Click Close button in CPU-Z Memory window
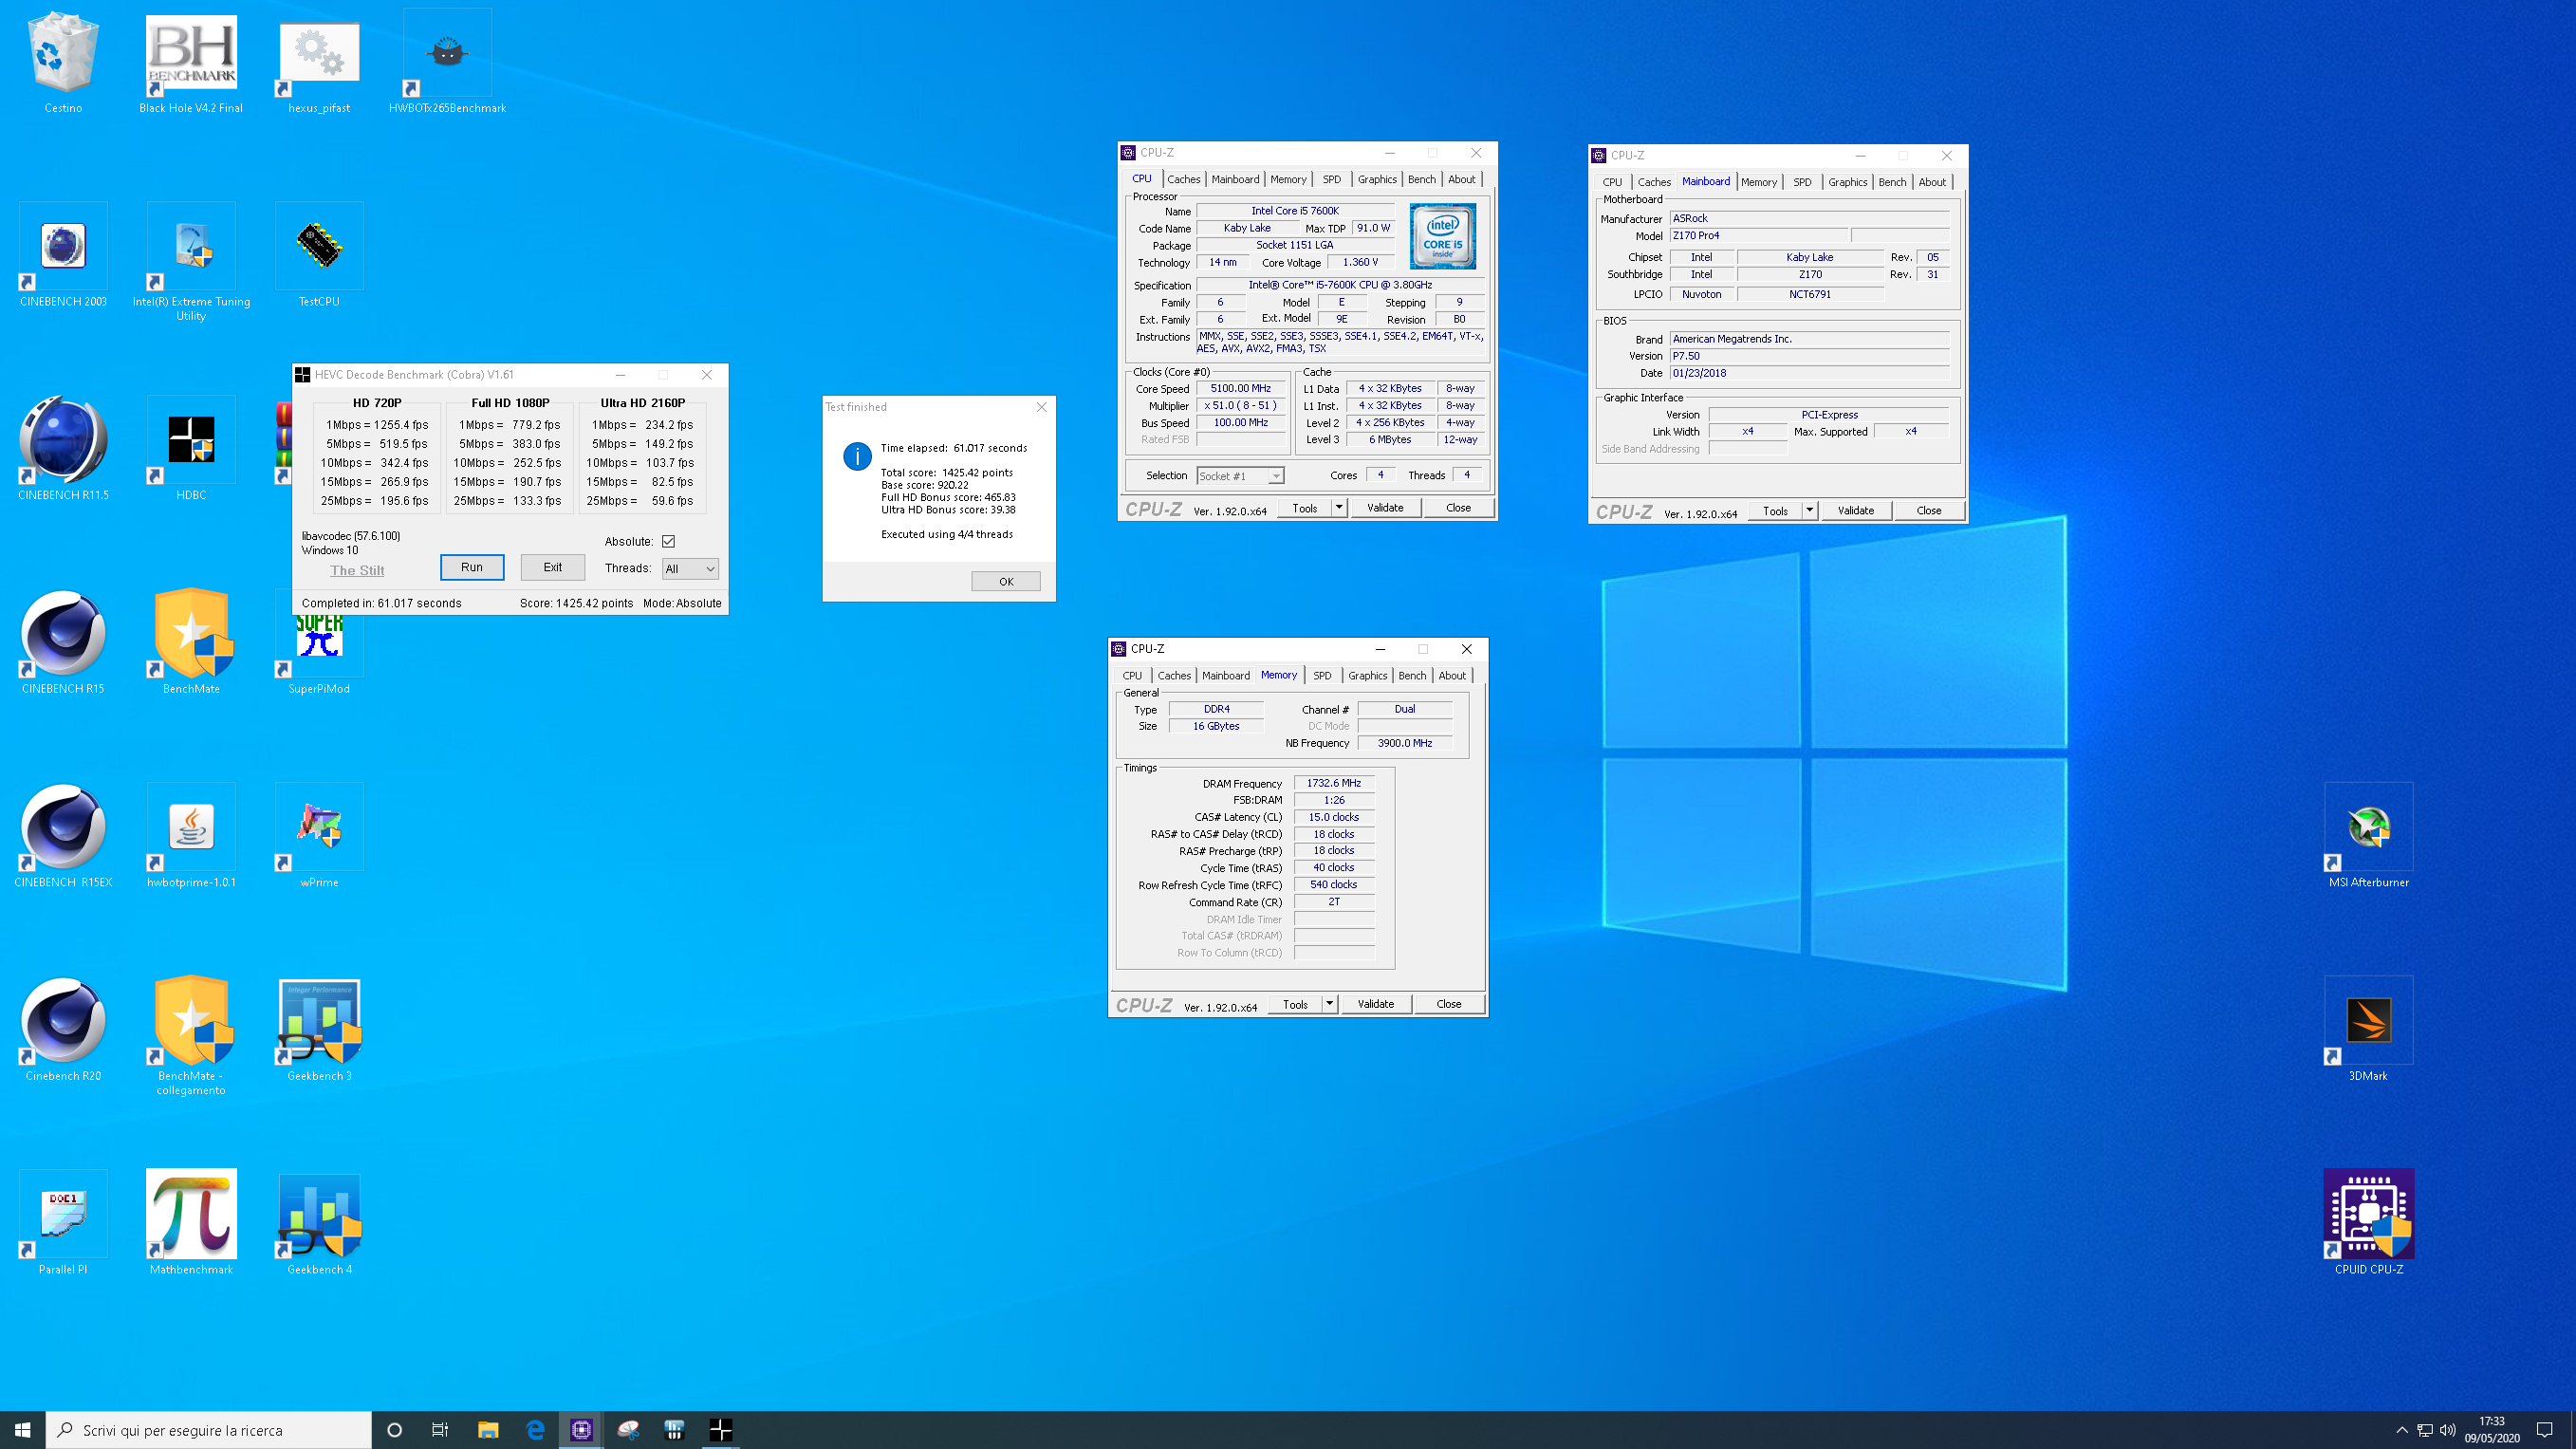Image resolution: width=2576 pixels, height=1449 pixels. (x=1448, y=1004)
